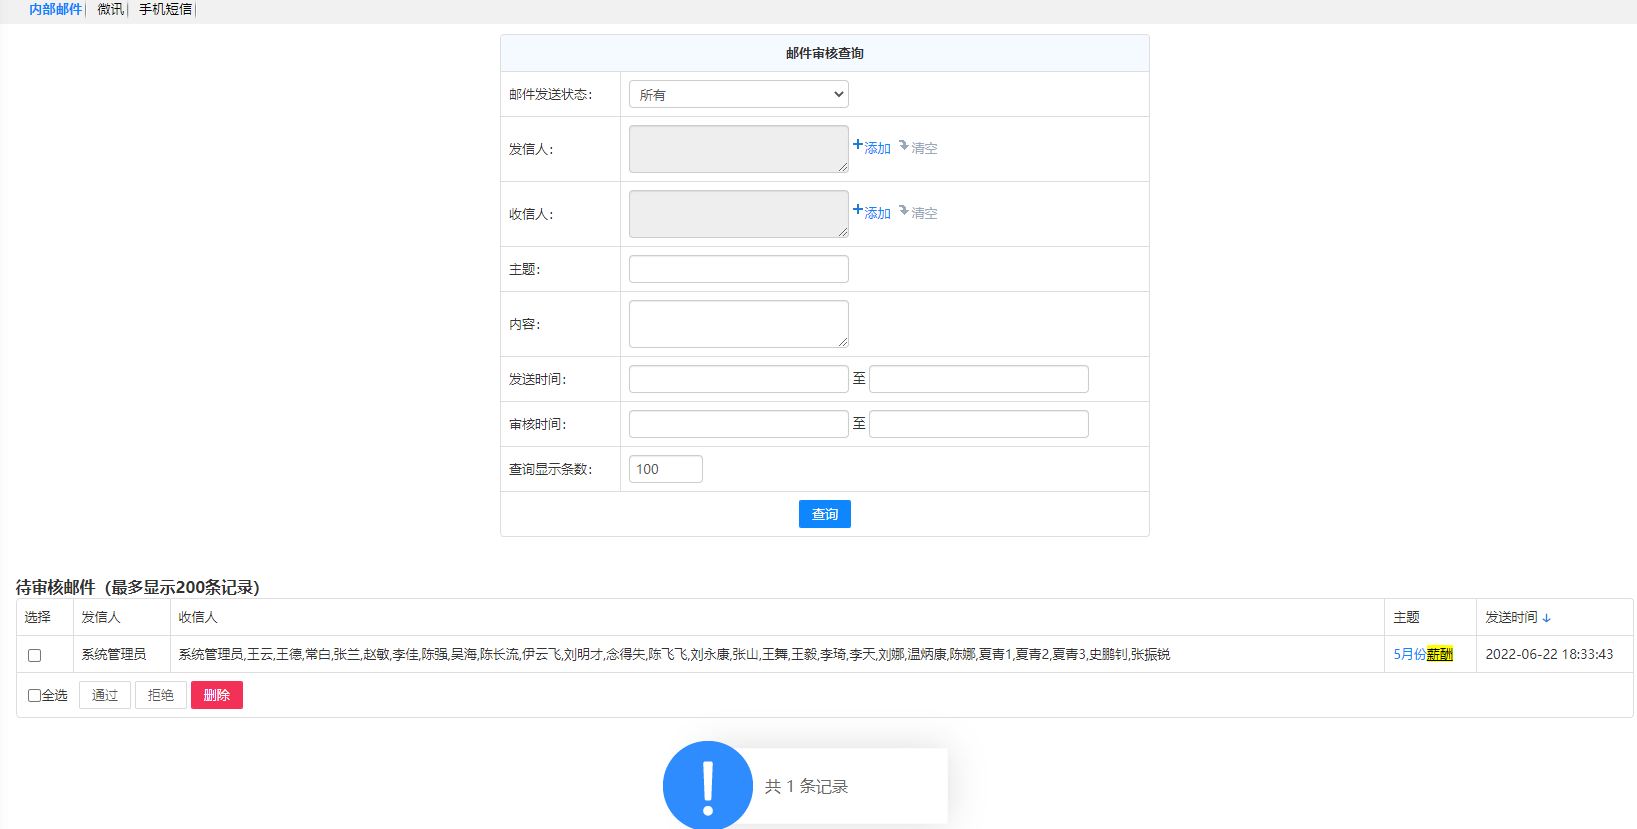Tick the checkbox for the 系统管理员 email row
The height and width of the screenshot is (829, 1637).
(x=35, y=655)
